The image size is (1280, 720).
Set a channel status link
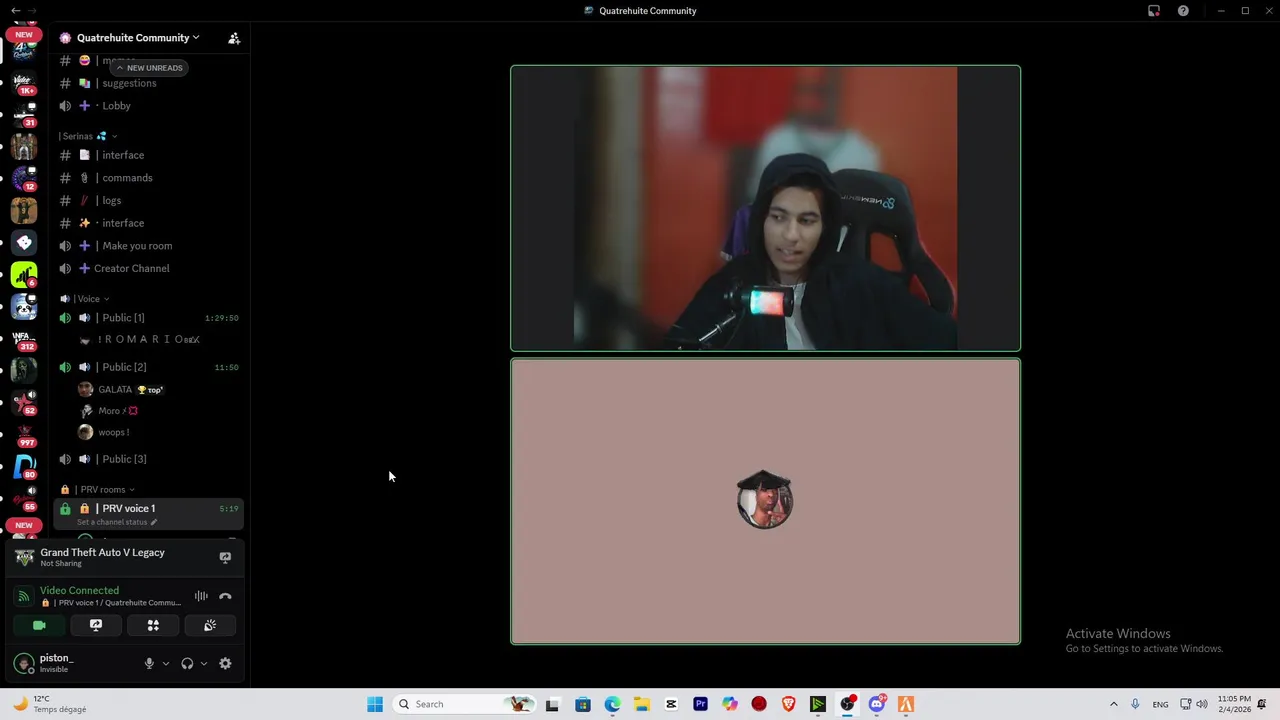(117, 522)
